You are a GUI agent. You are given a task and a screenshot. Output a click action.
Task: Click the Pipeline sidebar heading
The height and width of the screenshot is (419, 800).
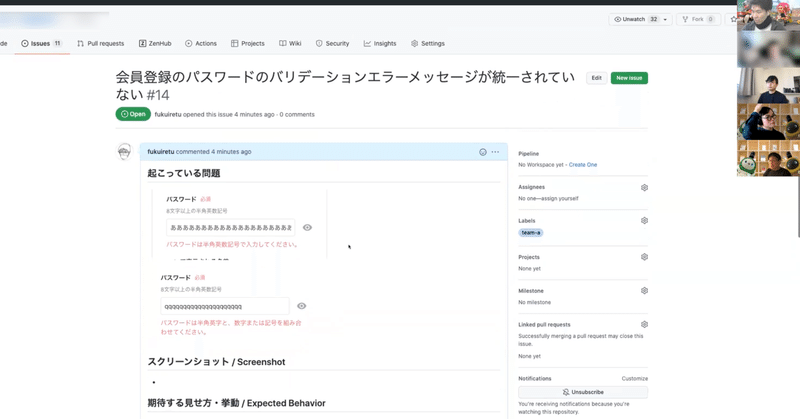pyautogui.click(x=529, y=154)
